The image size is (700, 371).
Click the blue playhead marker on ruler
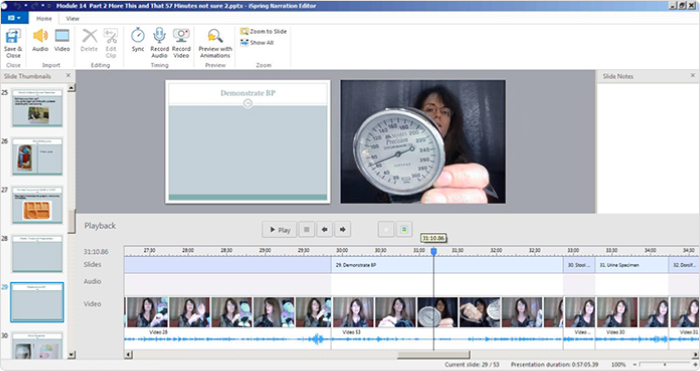click(433, 251)
